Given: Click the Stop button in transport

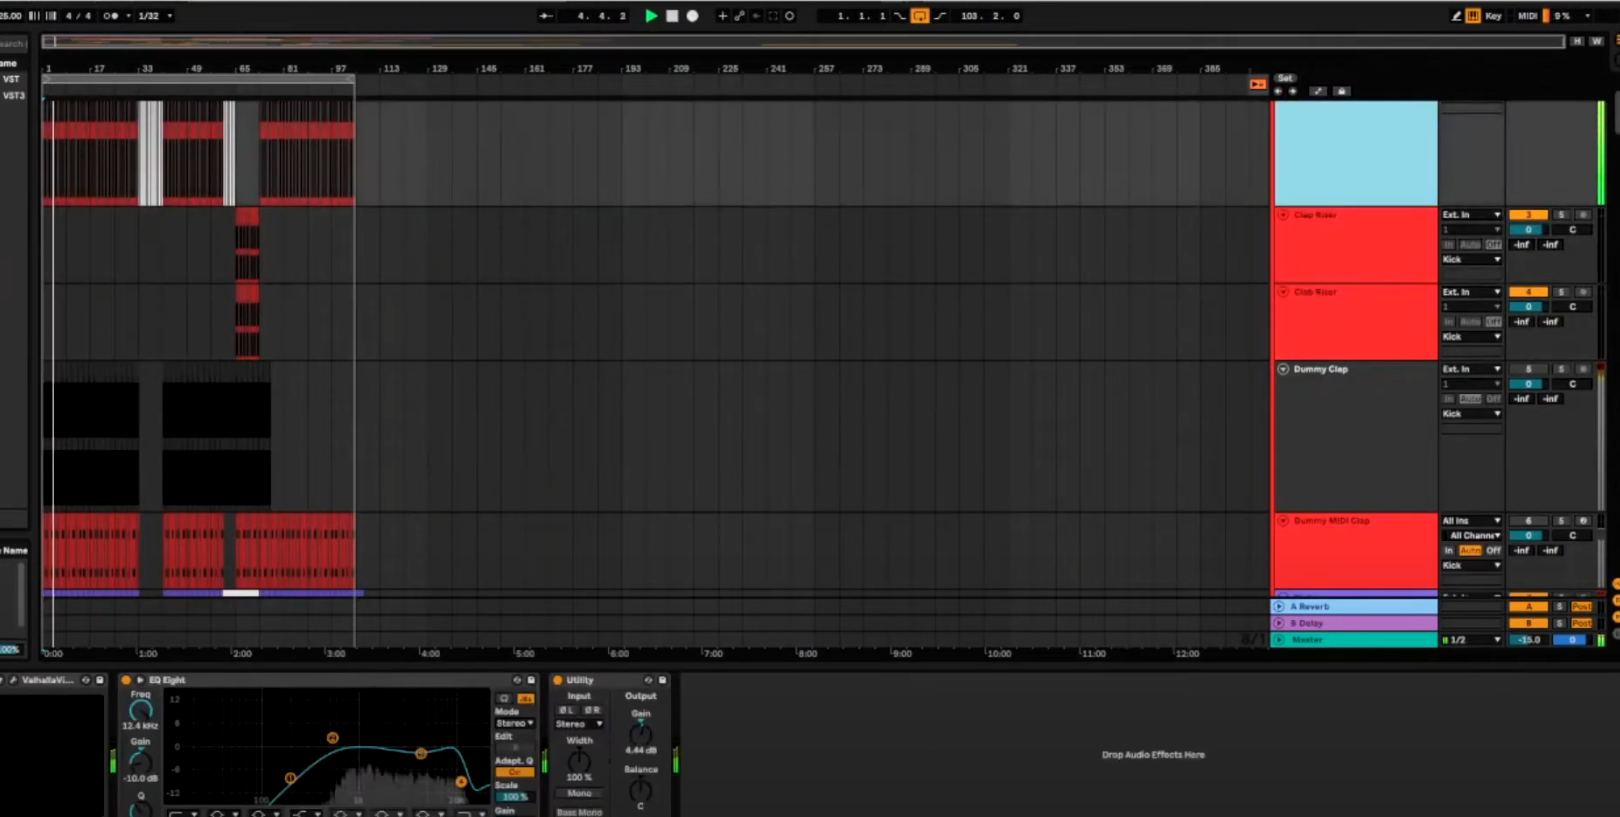Looking at the screenshot, I should tap(672, 16).
